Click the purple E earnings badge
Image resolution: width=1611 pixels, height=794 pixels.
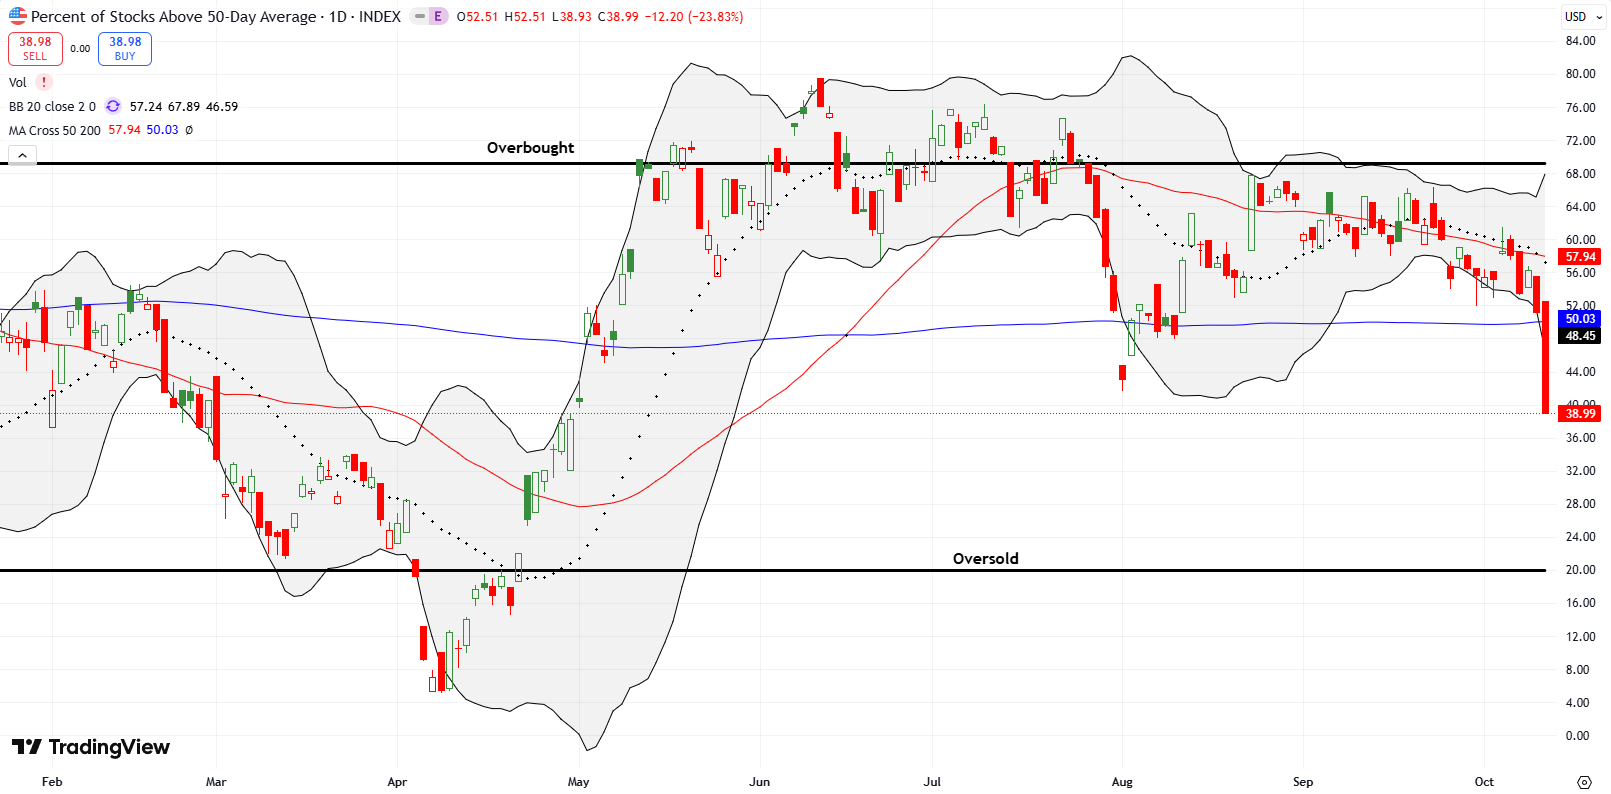coord(437,16)
